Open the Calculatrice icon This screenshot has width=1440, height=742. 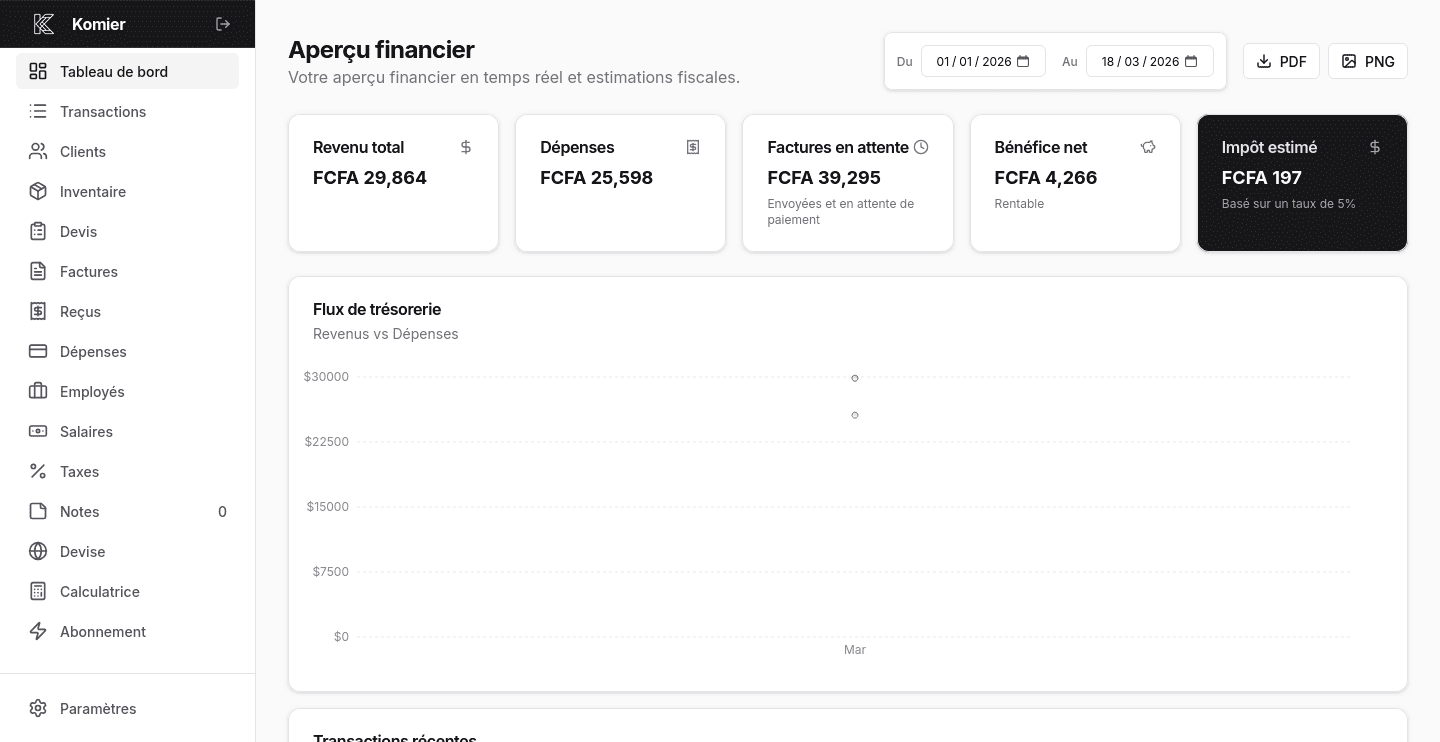(38, 591)
